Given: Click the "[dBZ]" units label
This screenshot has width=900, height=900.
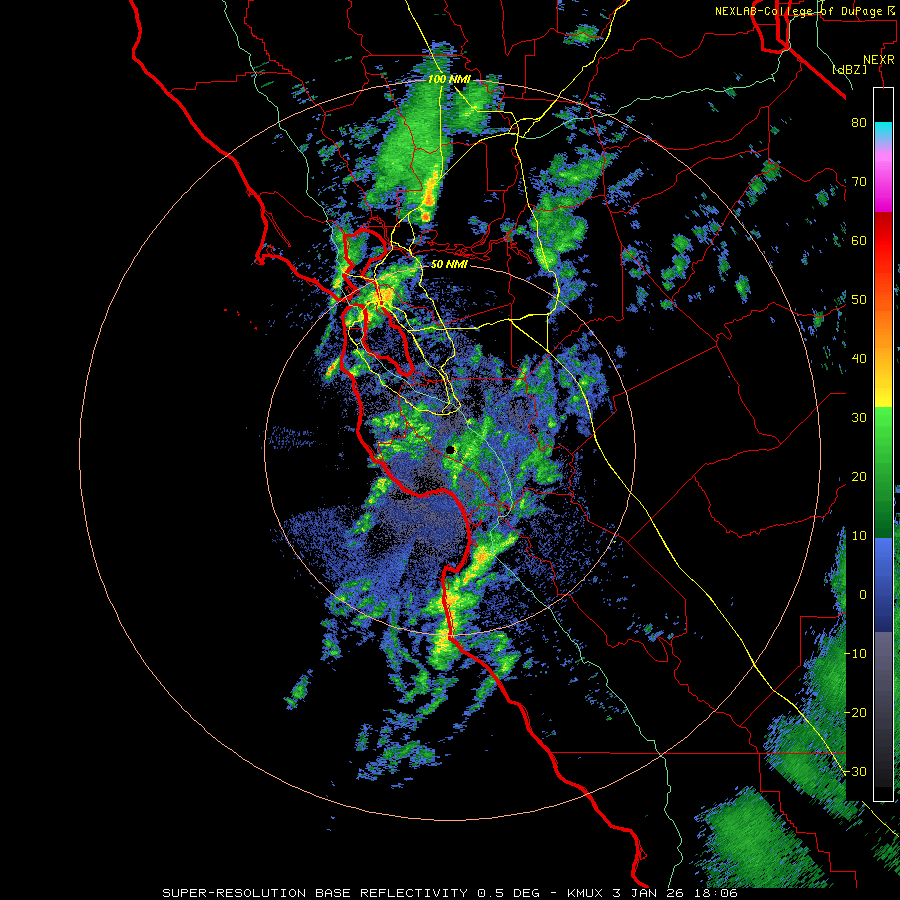Looking at the screenshot, I should [850, 70].
